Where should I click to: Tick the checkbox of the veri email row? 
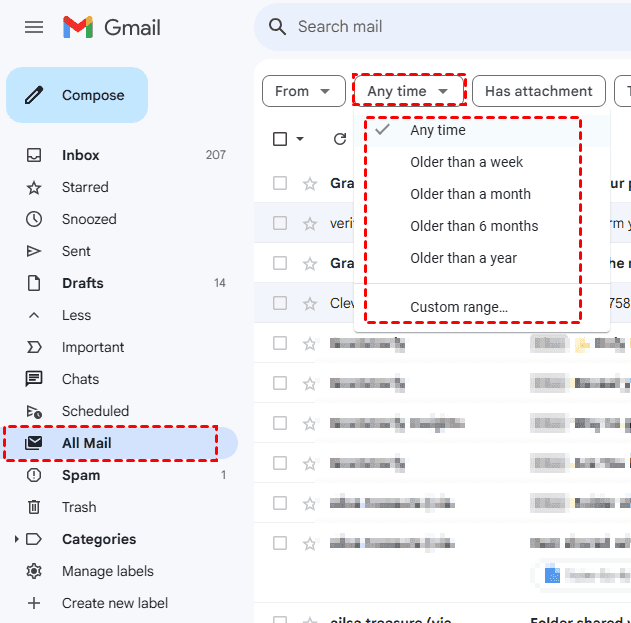[280, 223]
